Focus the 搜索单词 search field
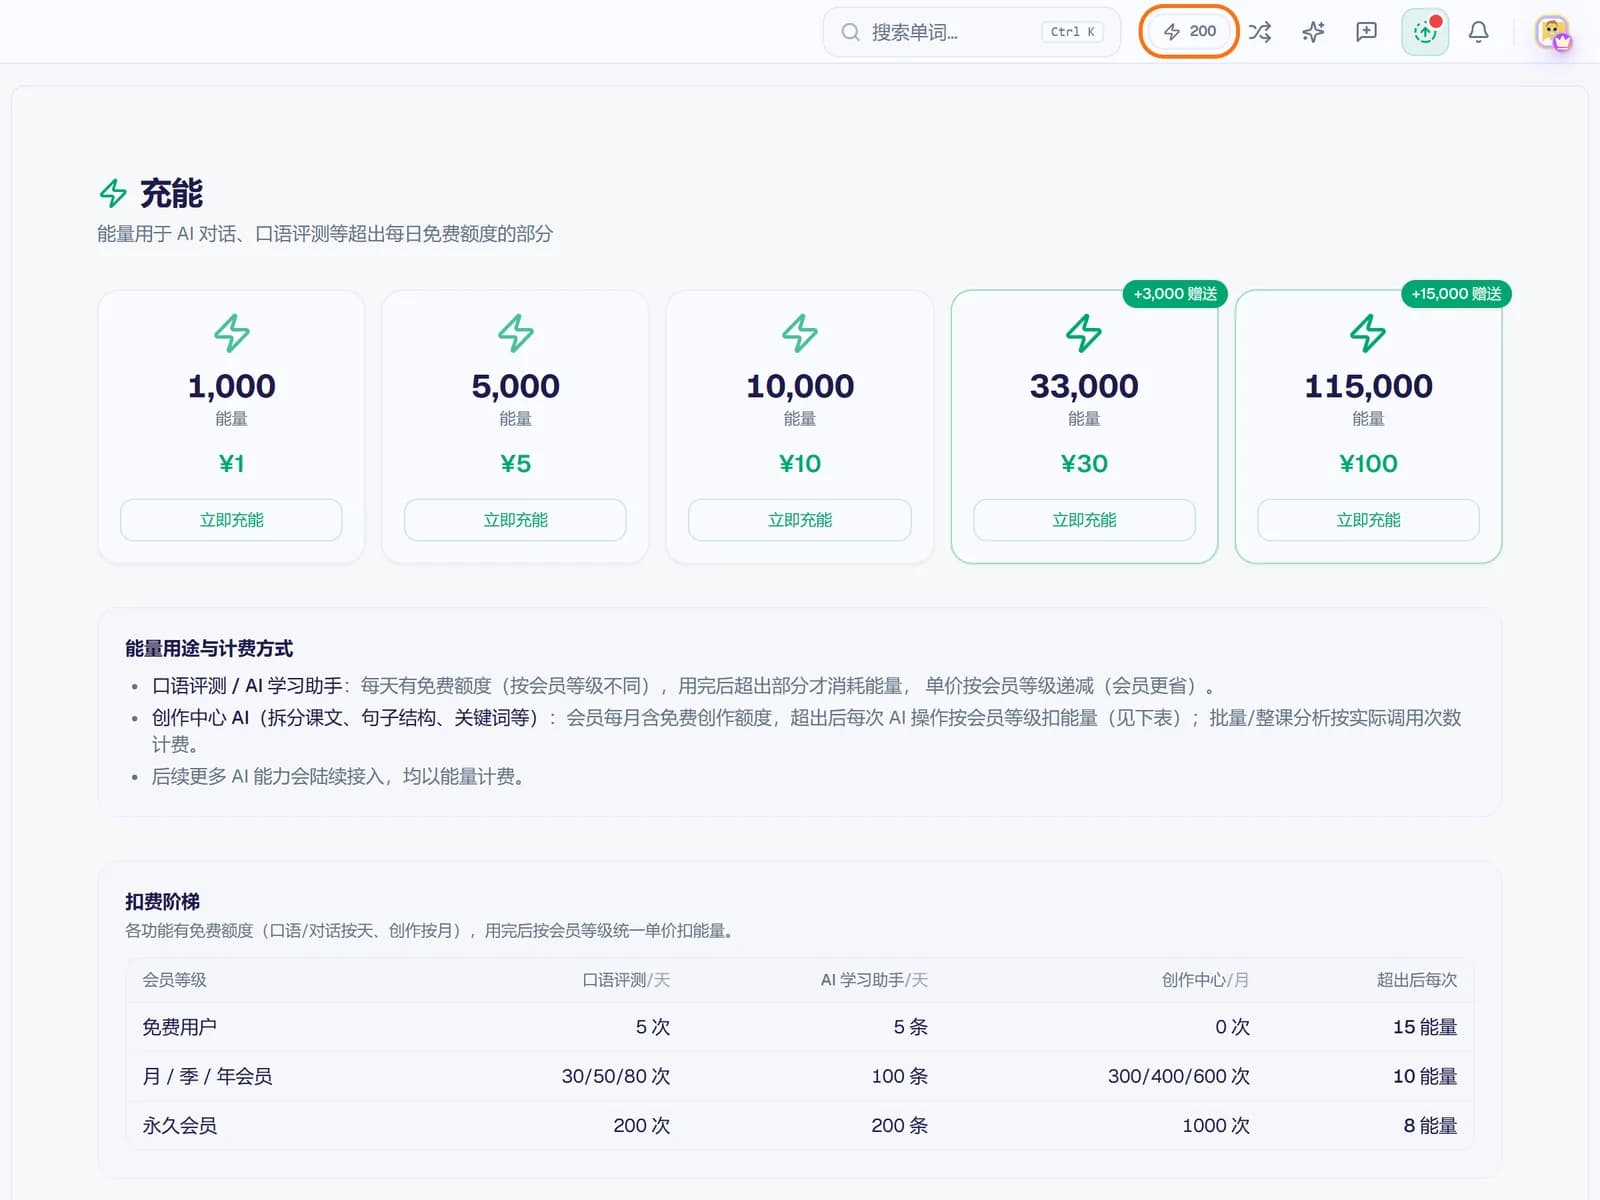Image resolution: width=1600 pixels, height=1200 pixels. pos(971,32)
